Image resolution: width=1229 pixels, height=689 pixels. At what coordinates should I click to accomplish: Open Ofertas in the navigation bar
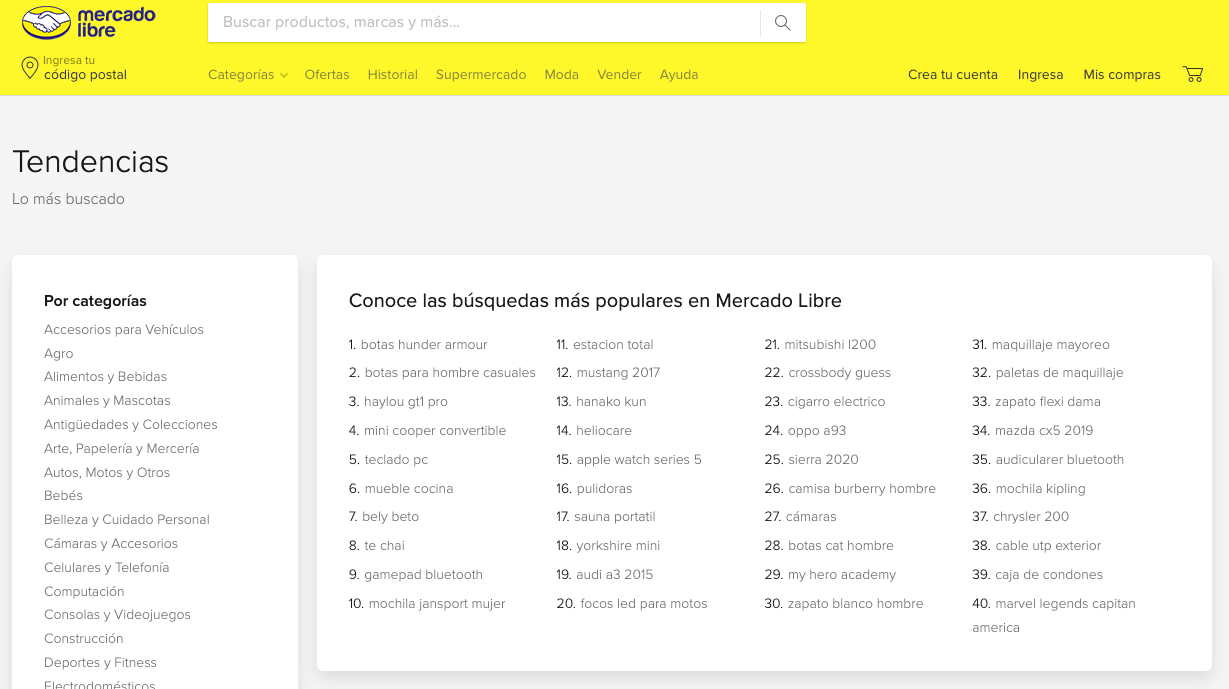click(327, 75)
